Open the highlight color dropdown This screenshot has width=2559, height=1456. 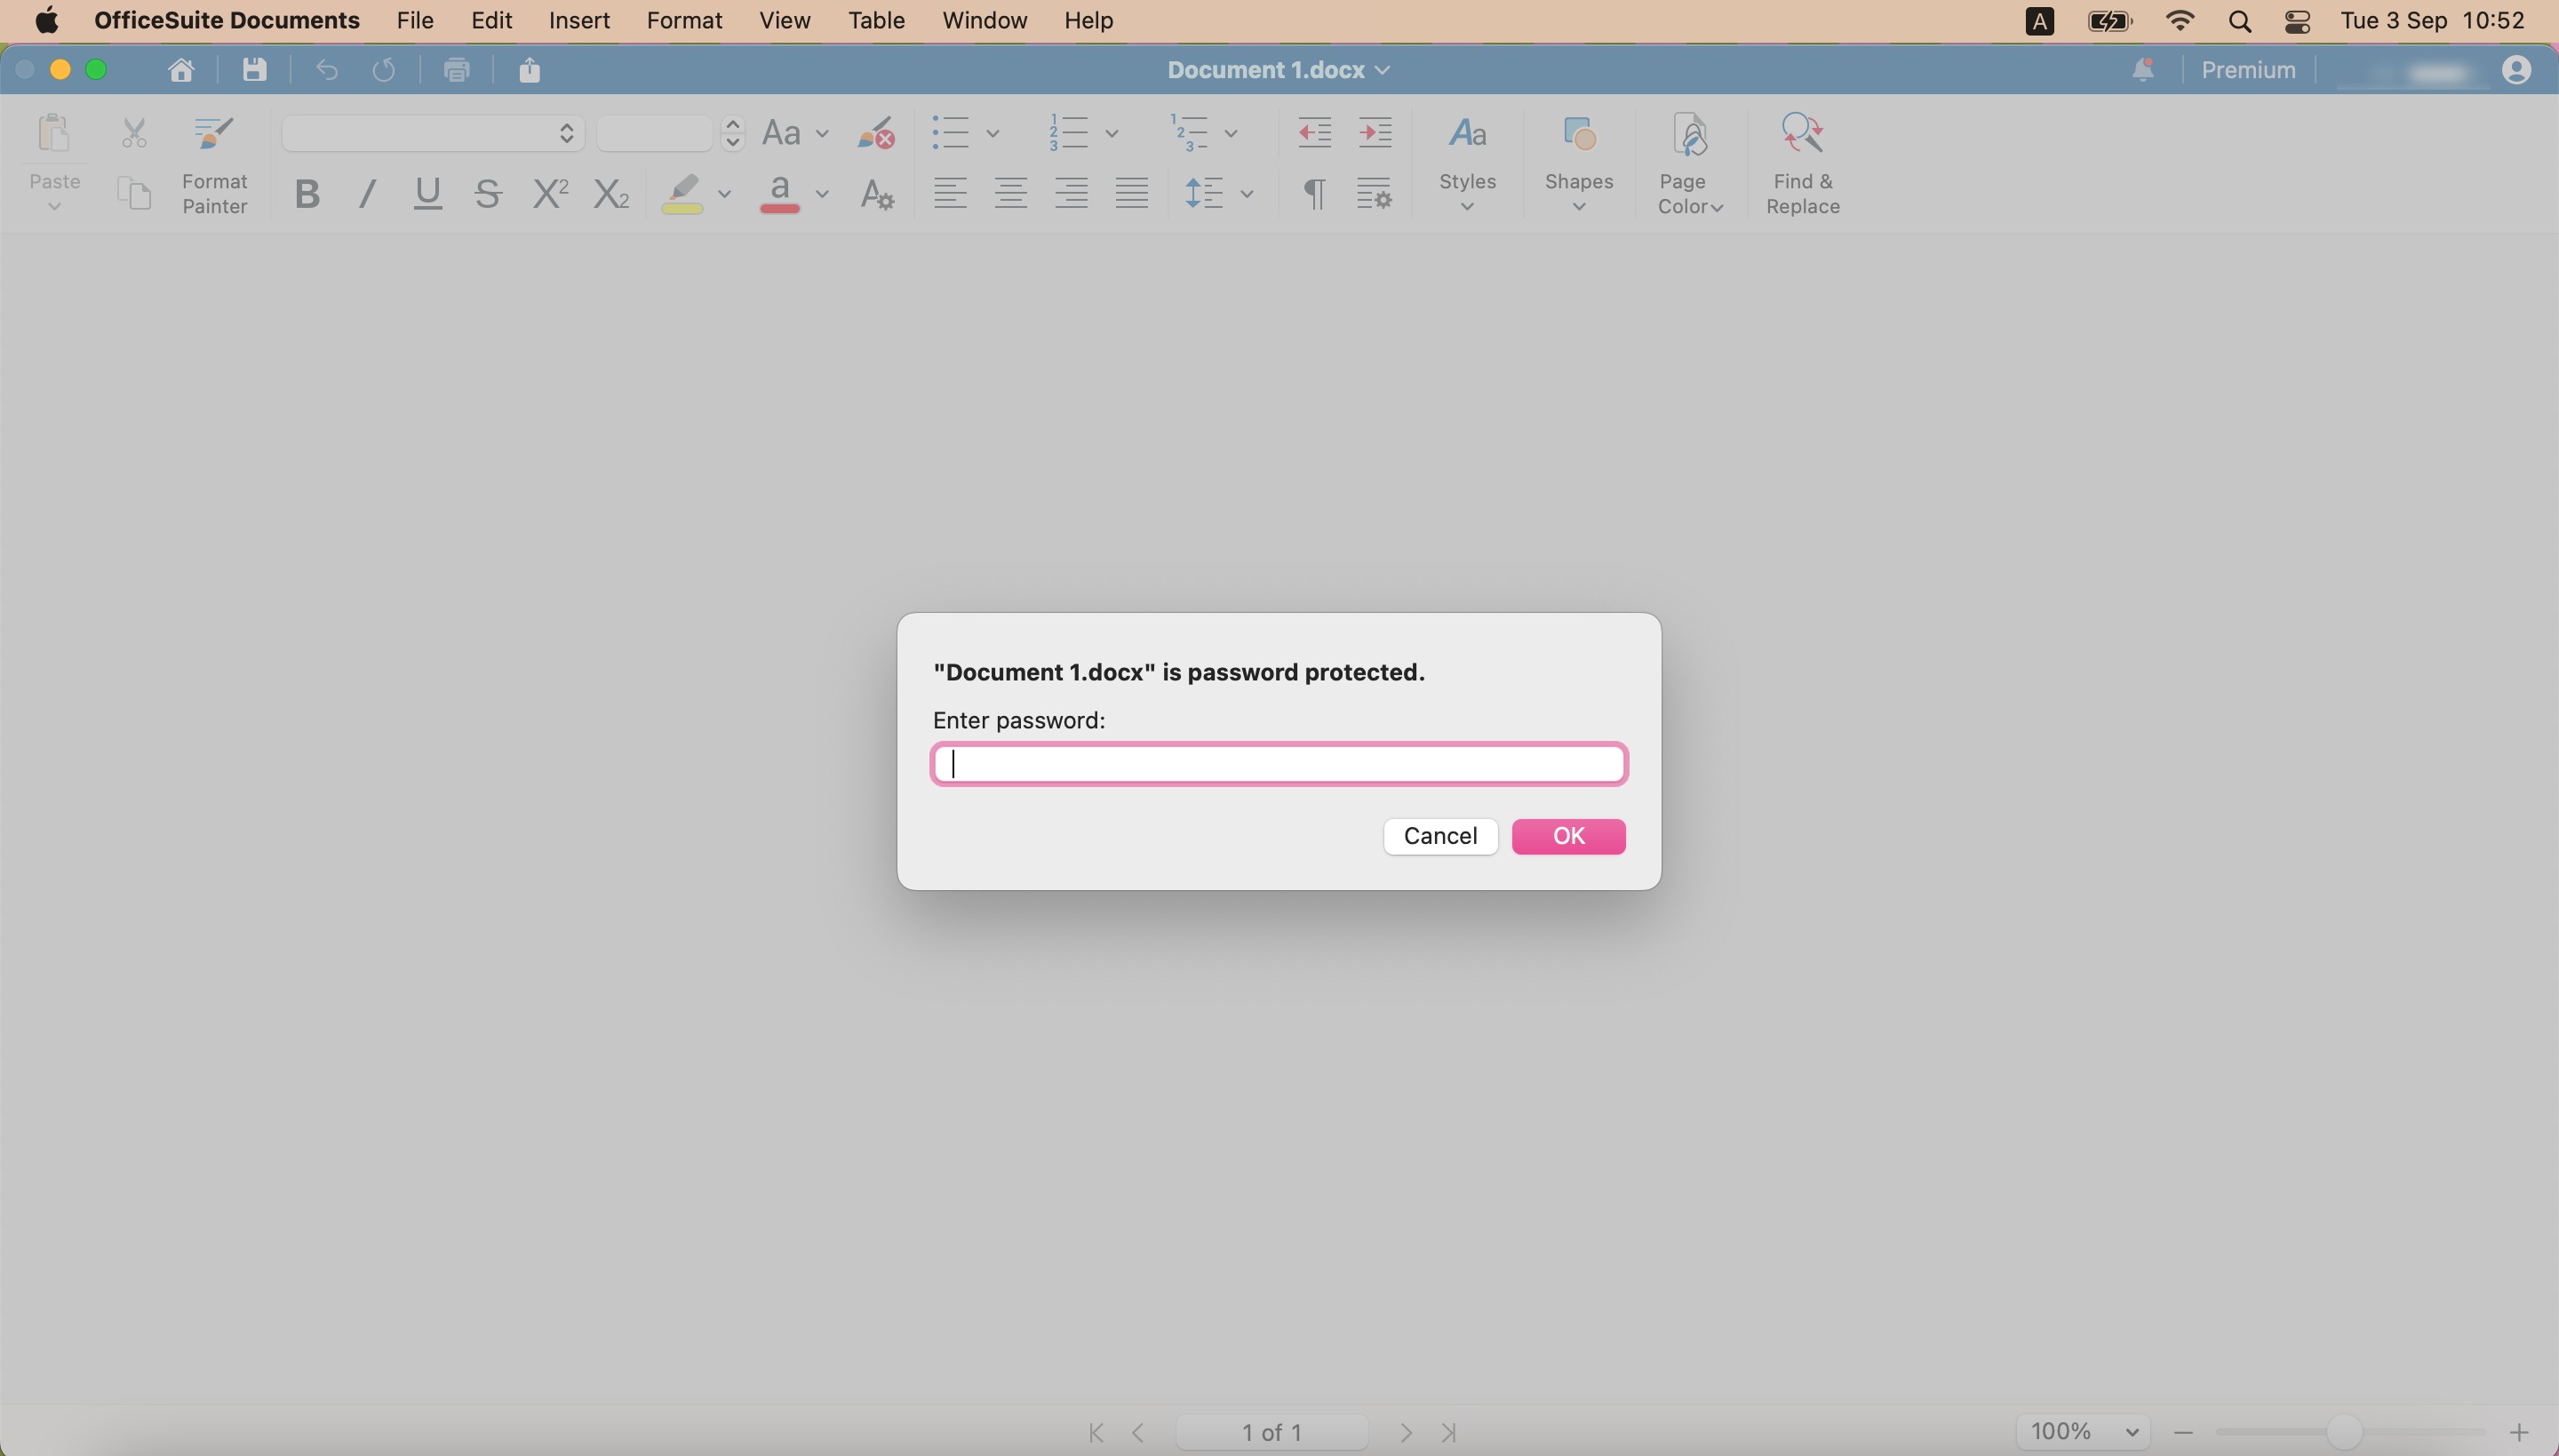pos(723,193)
